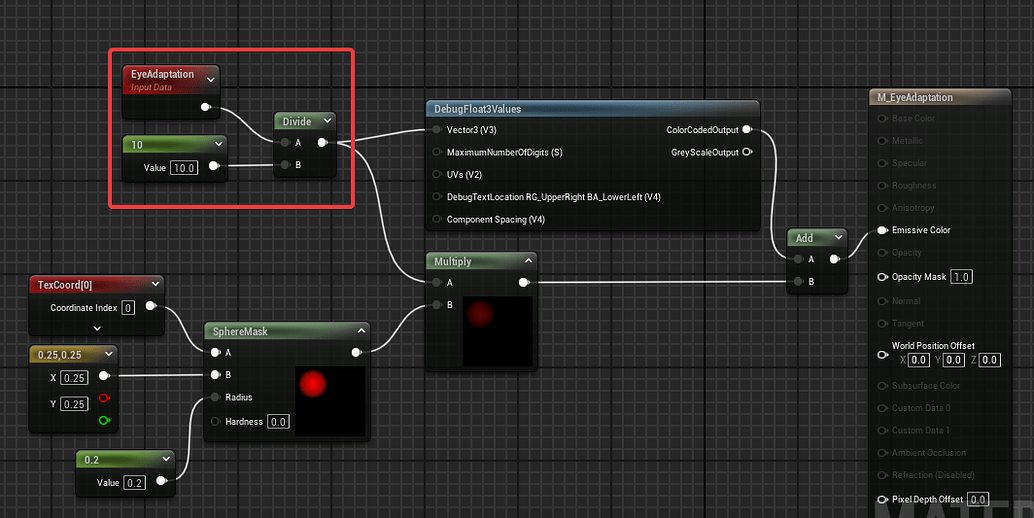Select the EyeAdaptation node title

pyautogui.click(x=162, y=74)
